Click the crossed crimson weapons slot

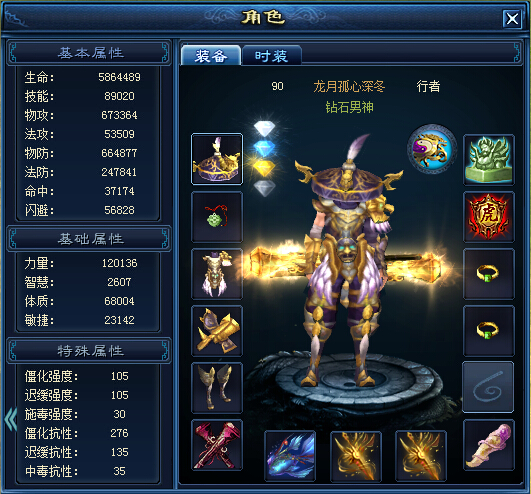(x=217, y=445)
